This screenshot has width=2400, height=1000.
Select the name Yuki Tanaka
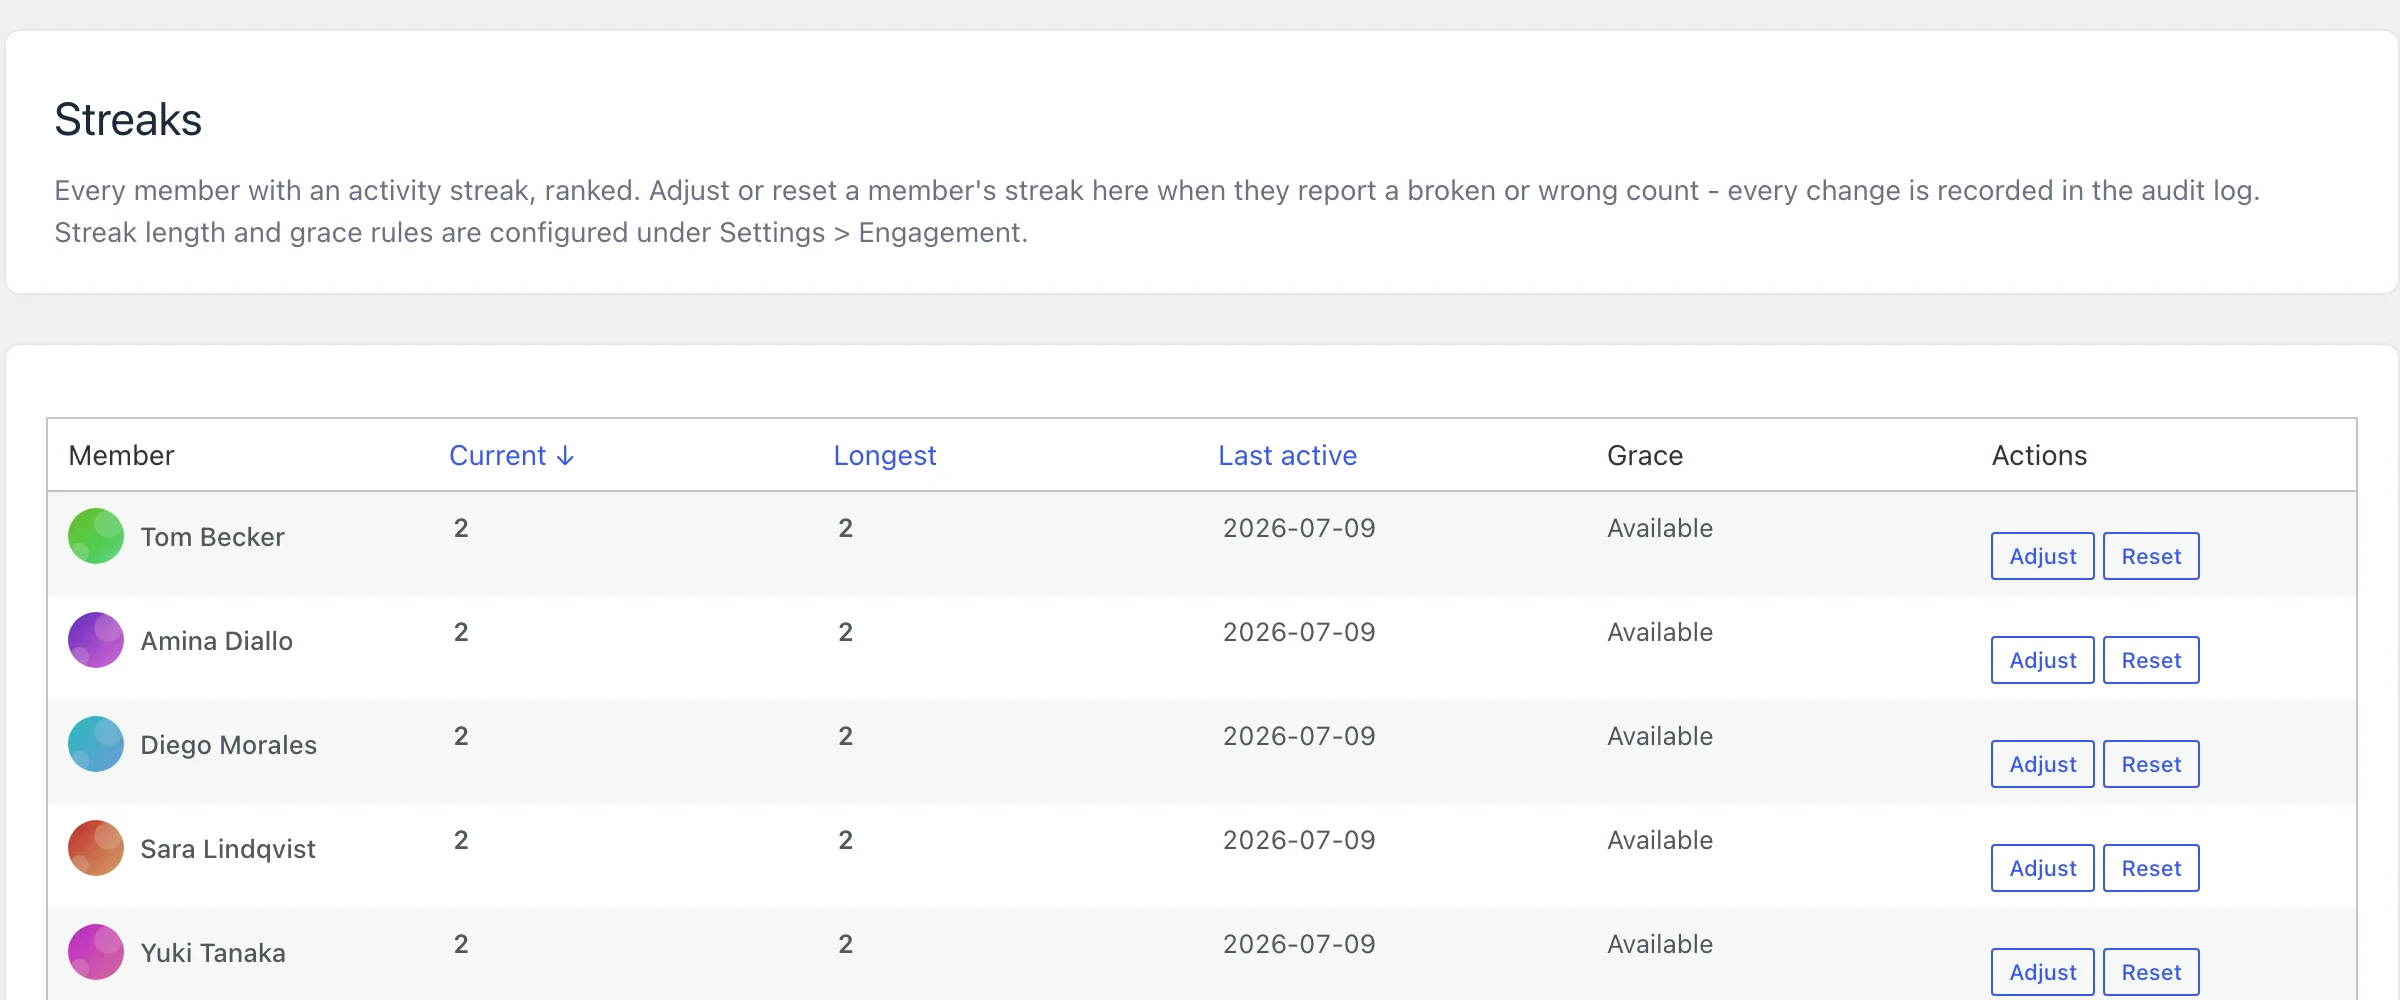[x=213, y=953]
